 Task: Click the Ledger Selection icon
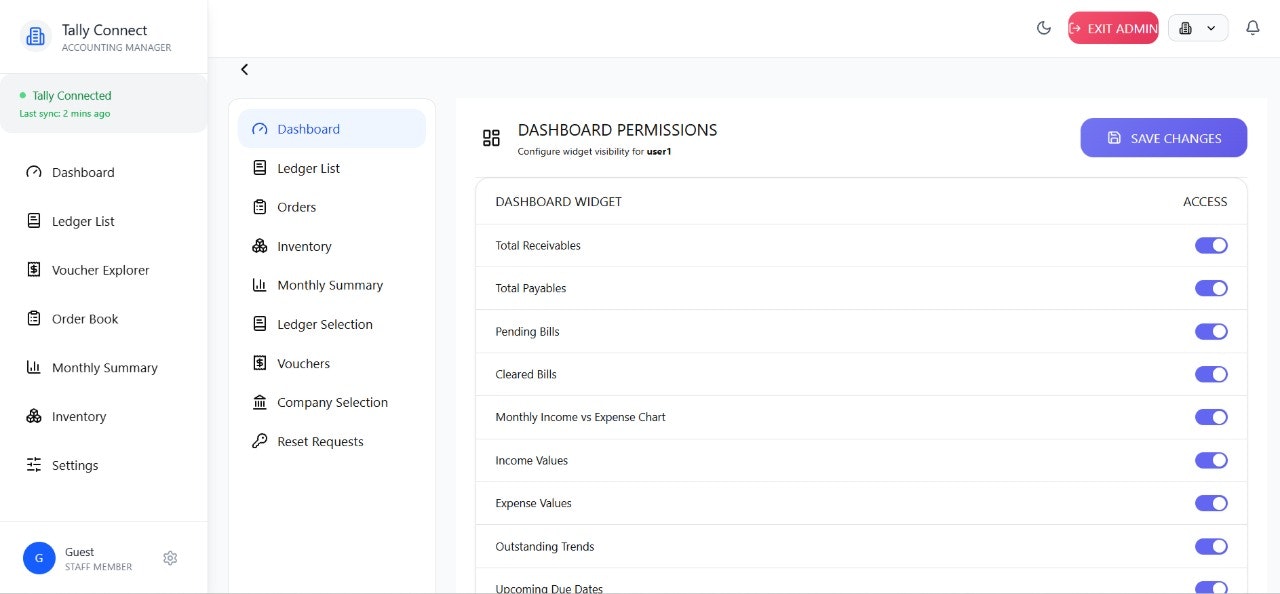coord(260,324)
